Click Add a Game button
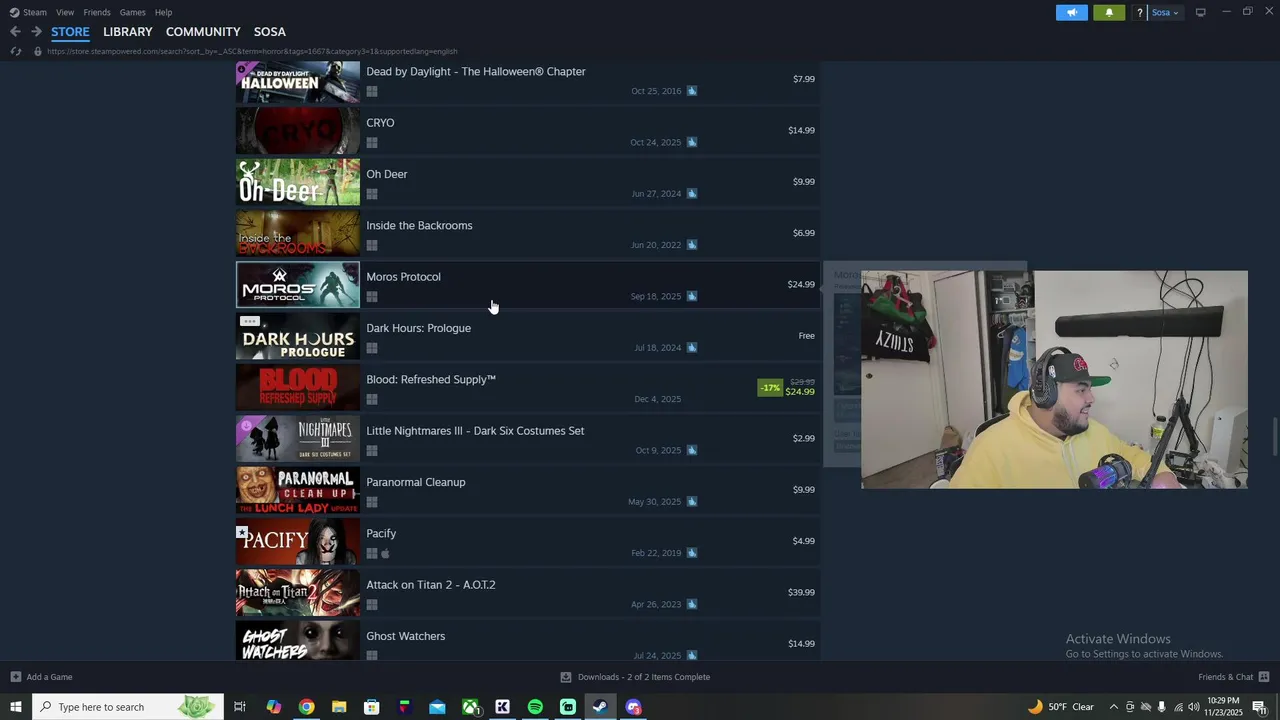This screenshot has width=1280, height=720. 41,677
